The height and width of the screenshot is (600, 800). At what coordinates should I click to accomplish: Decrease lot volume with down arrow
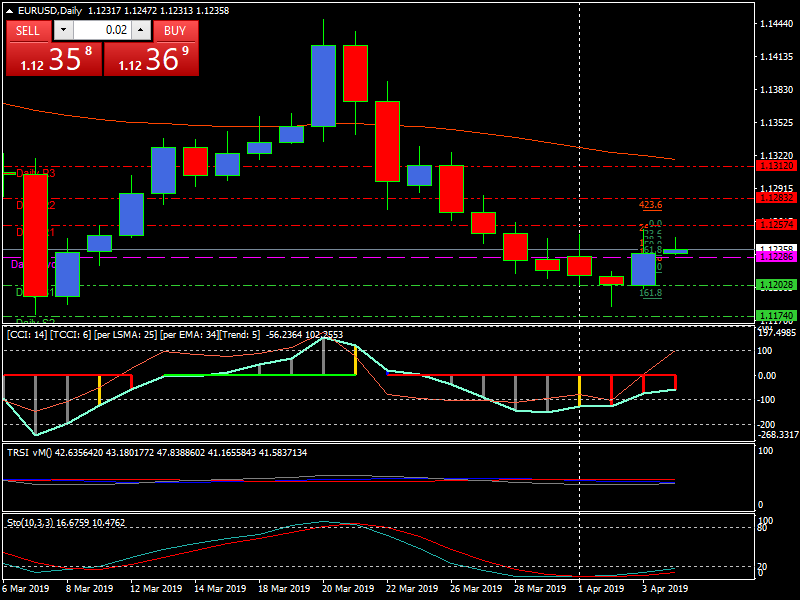[x=63, y=31]
